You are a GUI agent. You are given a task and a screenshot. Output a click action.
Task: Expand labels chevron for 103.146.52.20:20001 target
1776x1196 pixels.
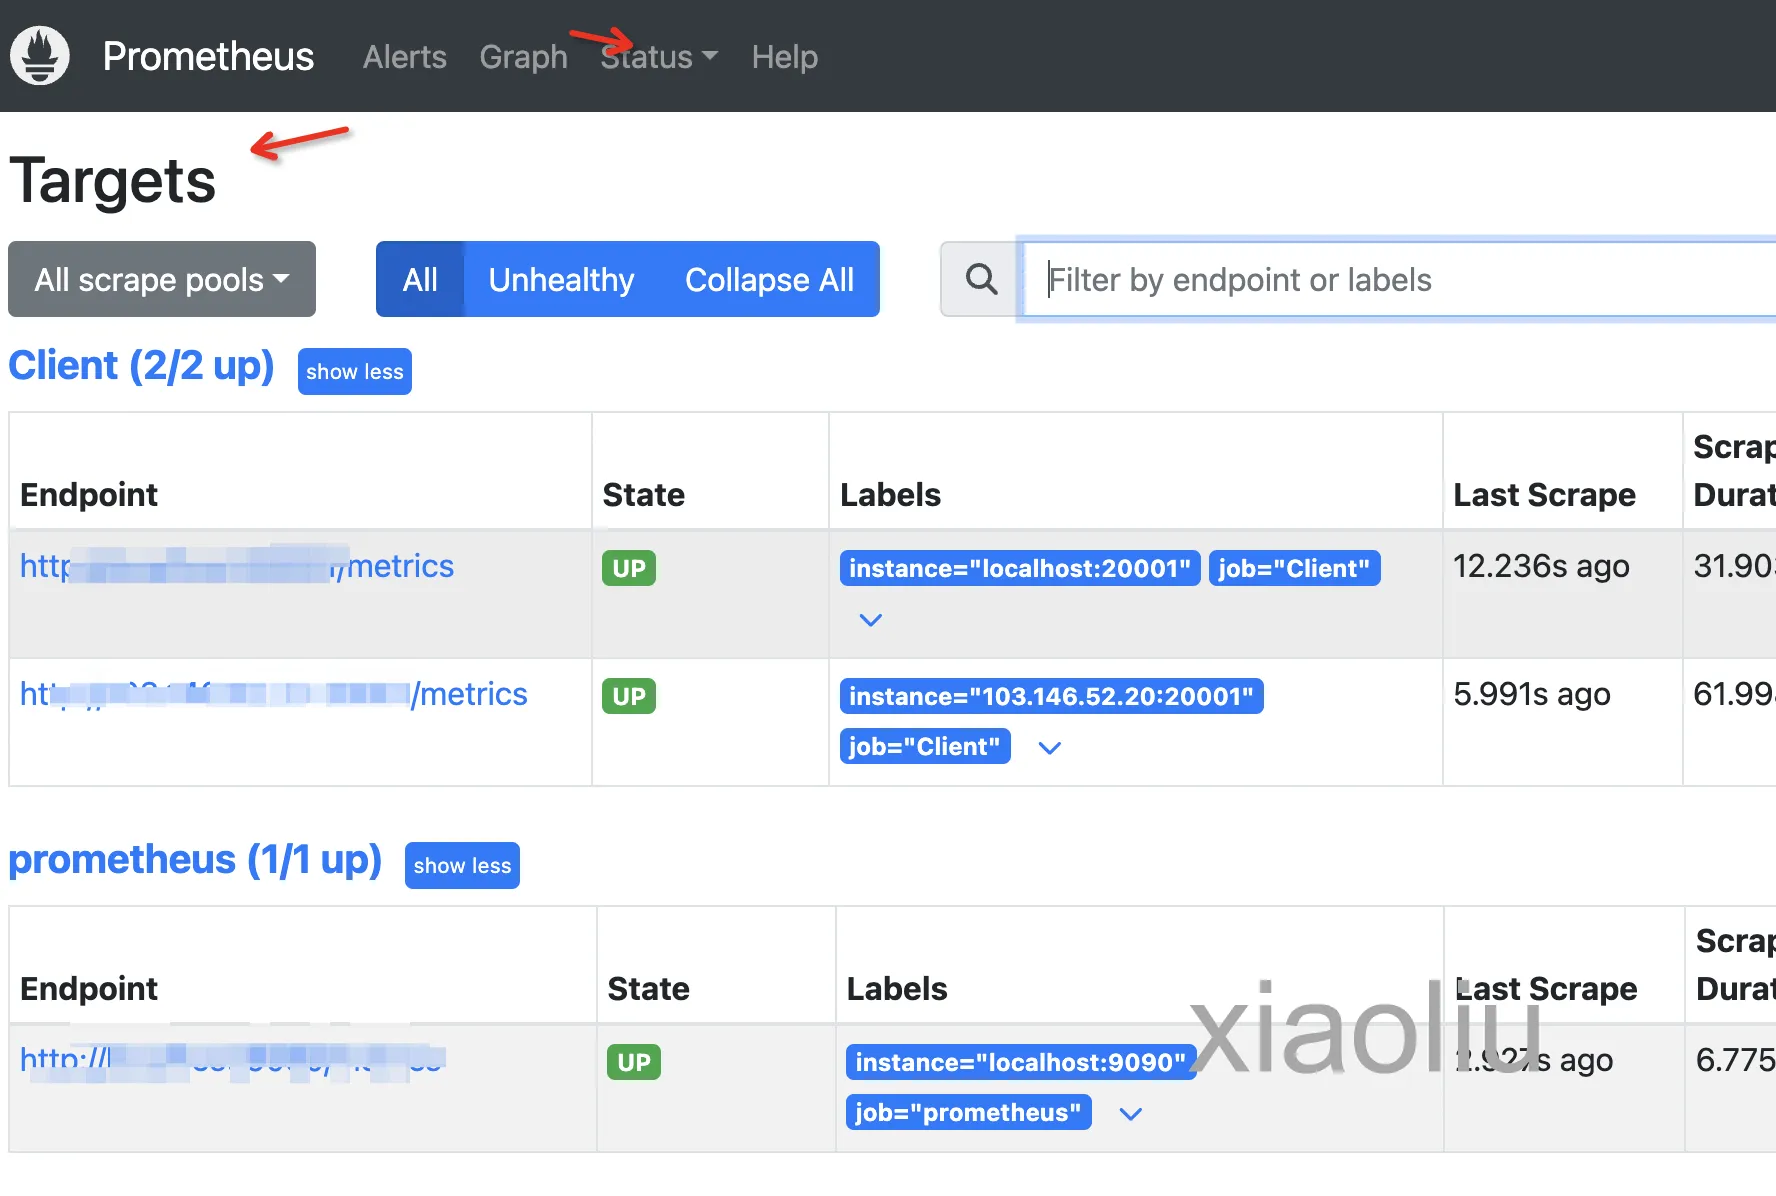tap(1049, 747)
